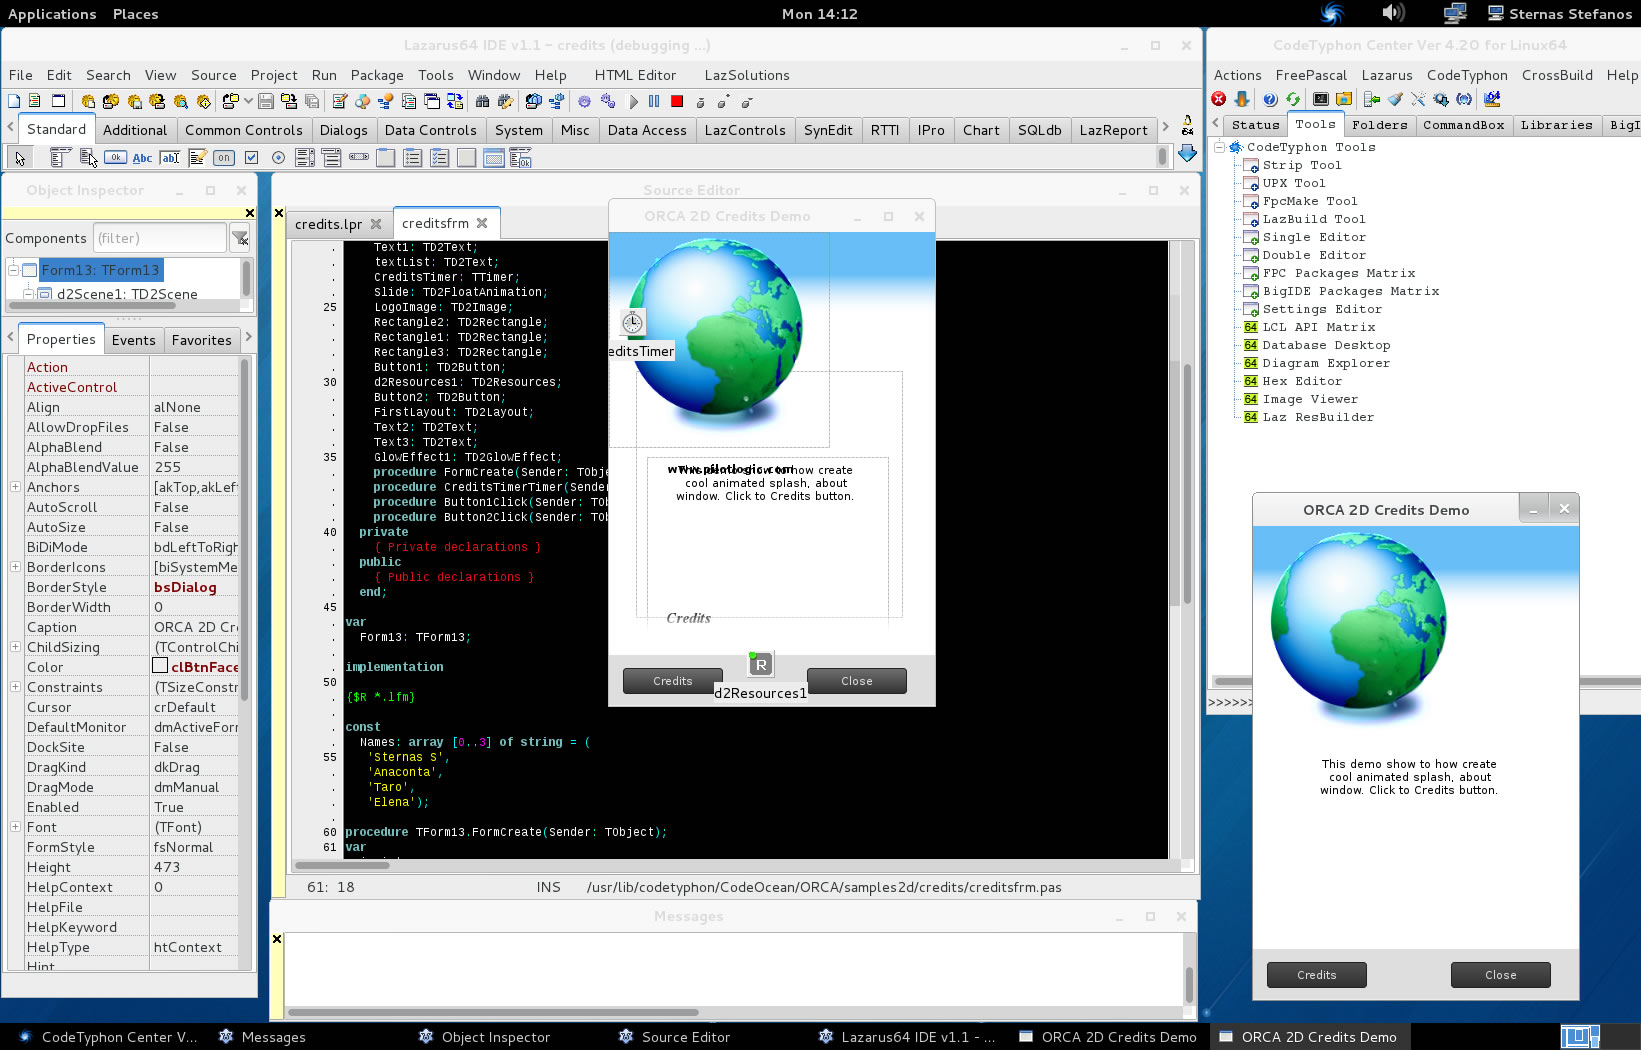
Task: Click the green Run arrow in Lazarus toolbar
Action: click(x=633, y=101)
